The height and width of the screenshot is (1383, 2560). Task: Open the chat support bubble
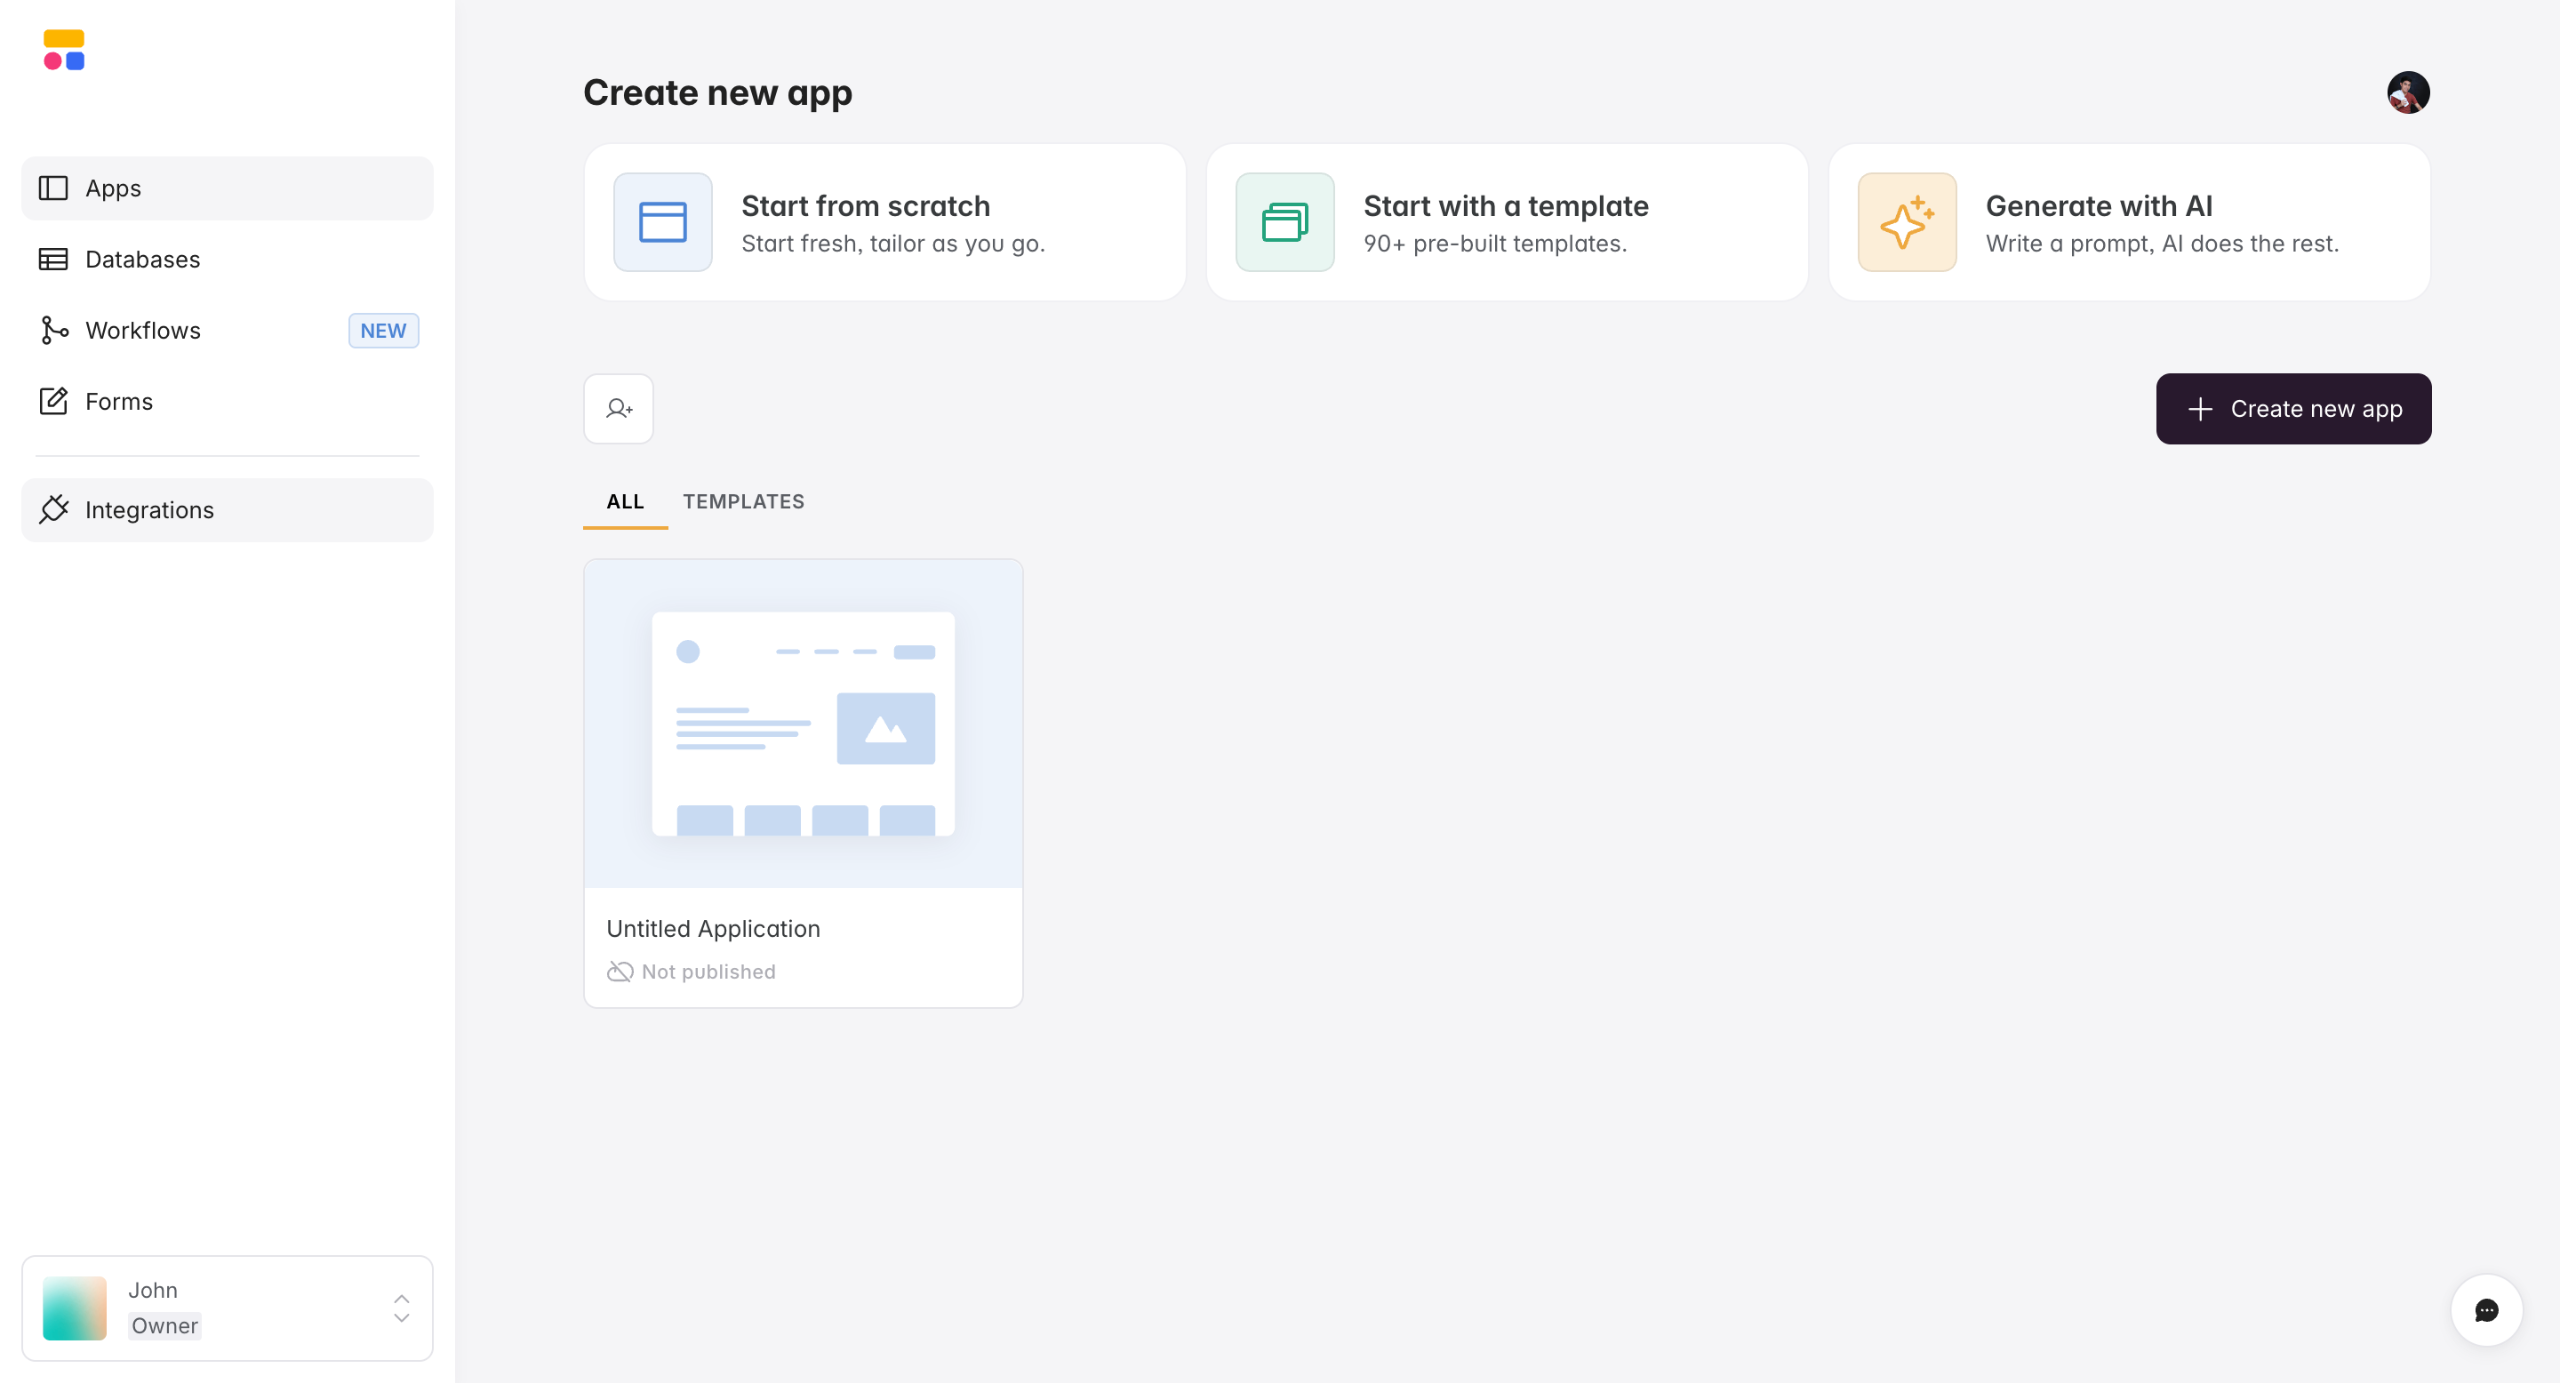(2486, 1310)
